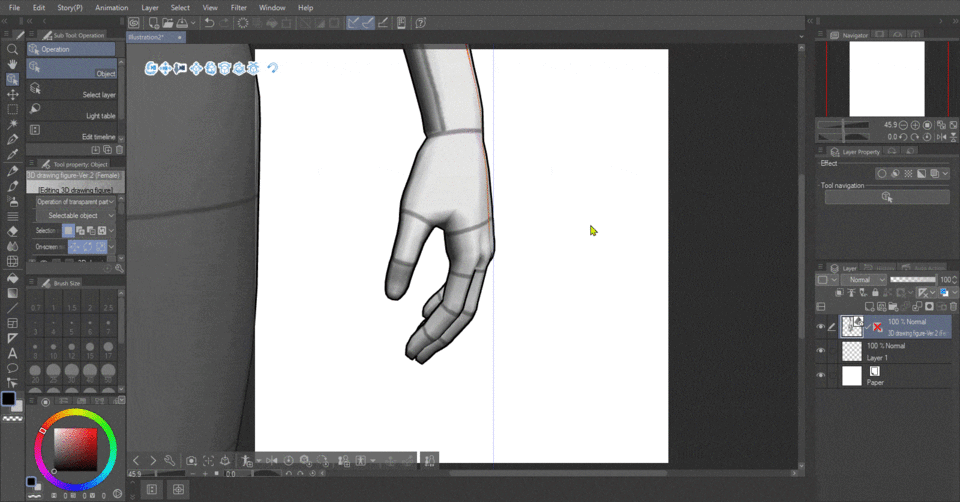
Task: Select the Zoom magnifier tool
Action: click(12, 49)
